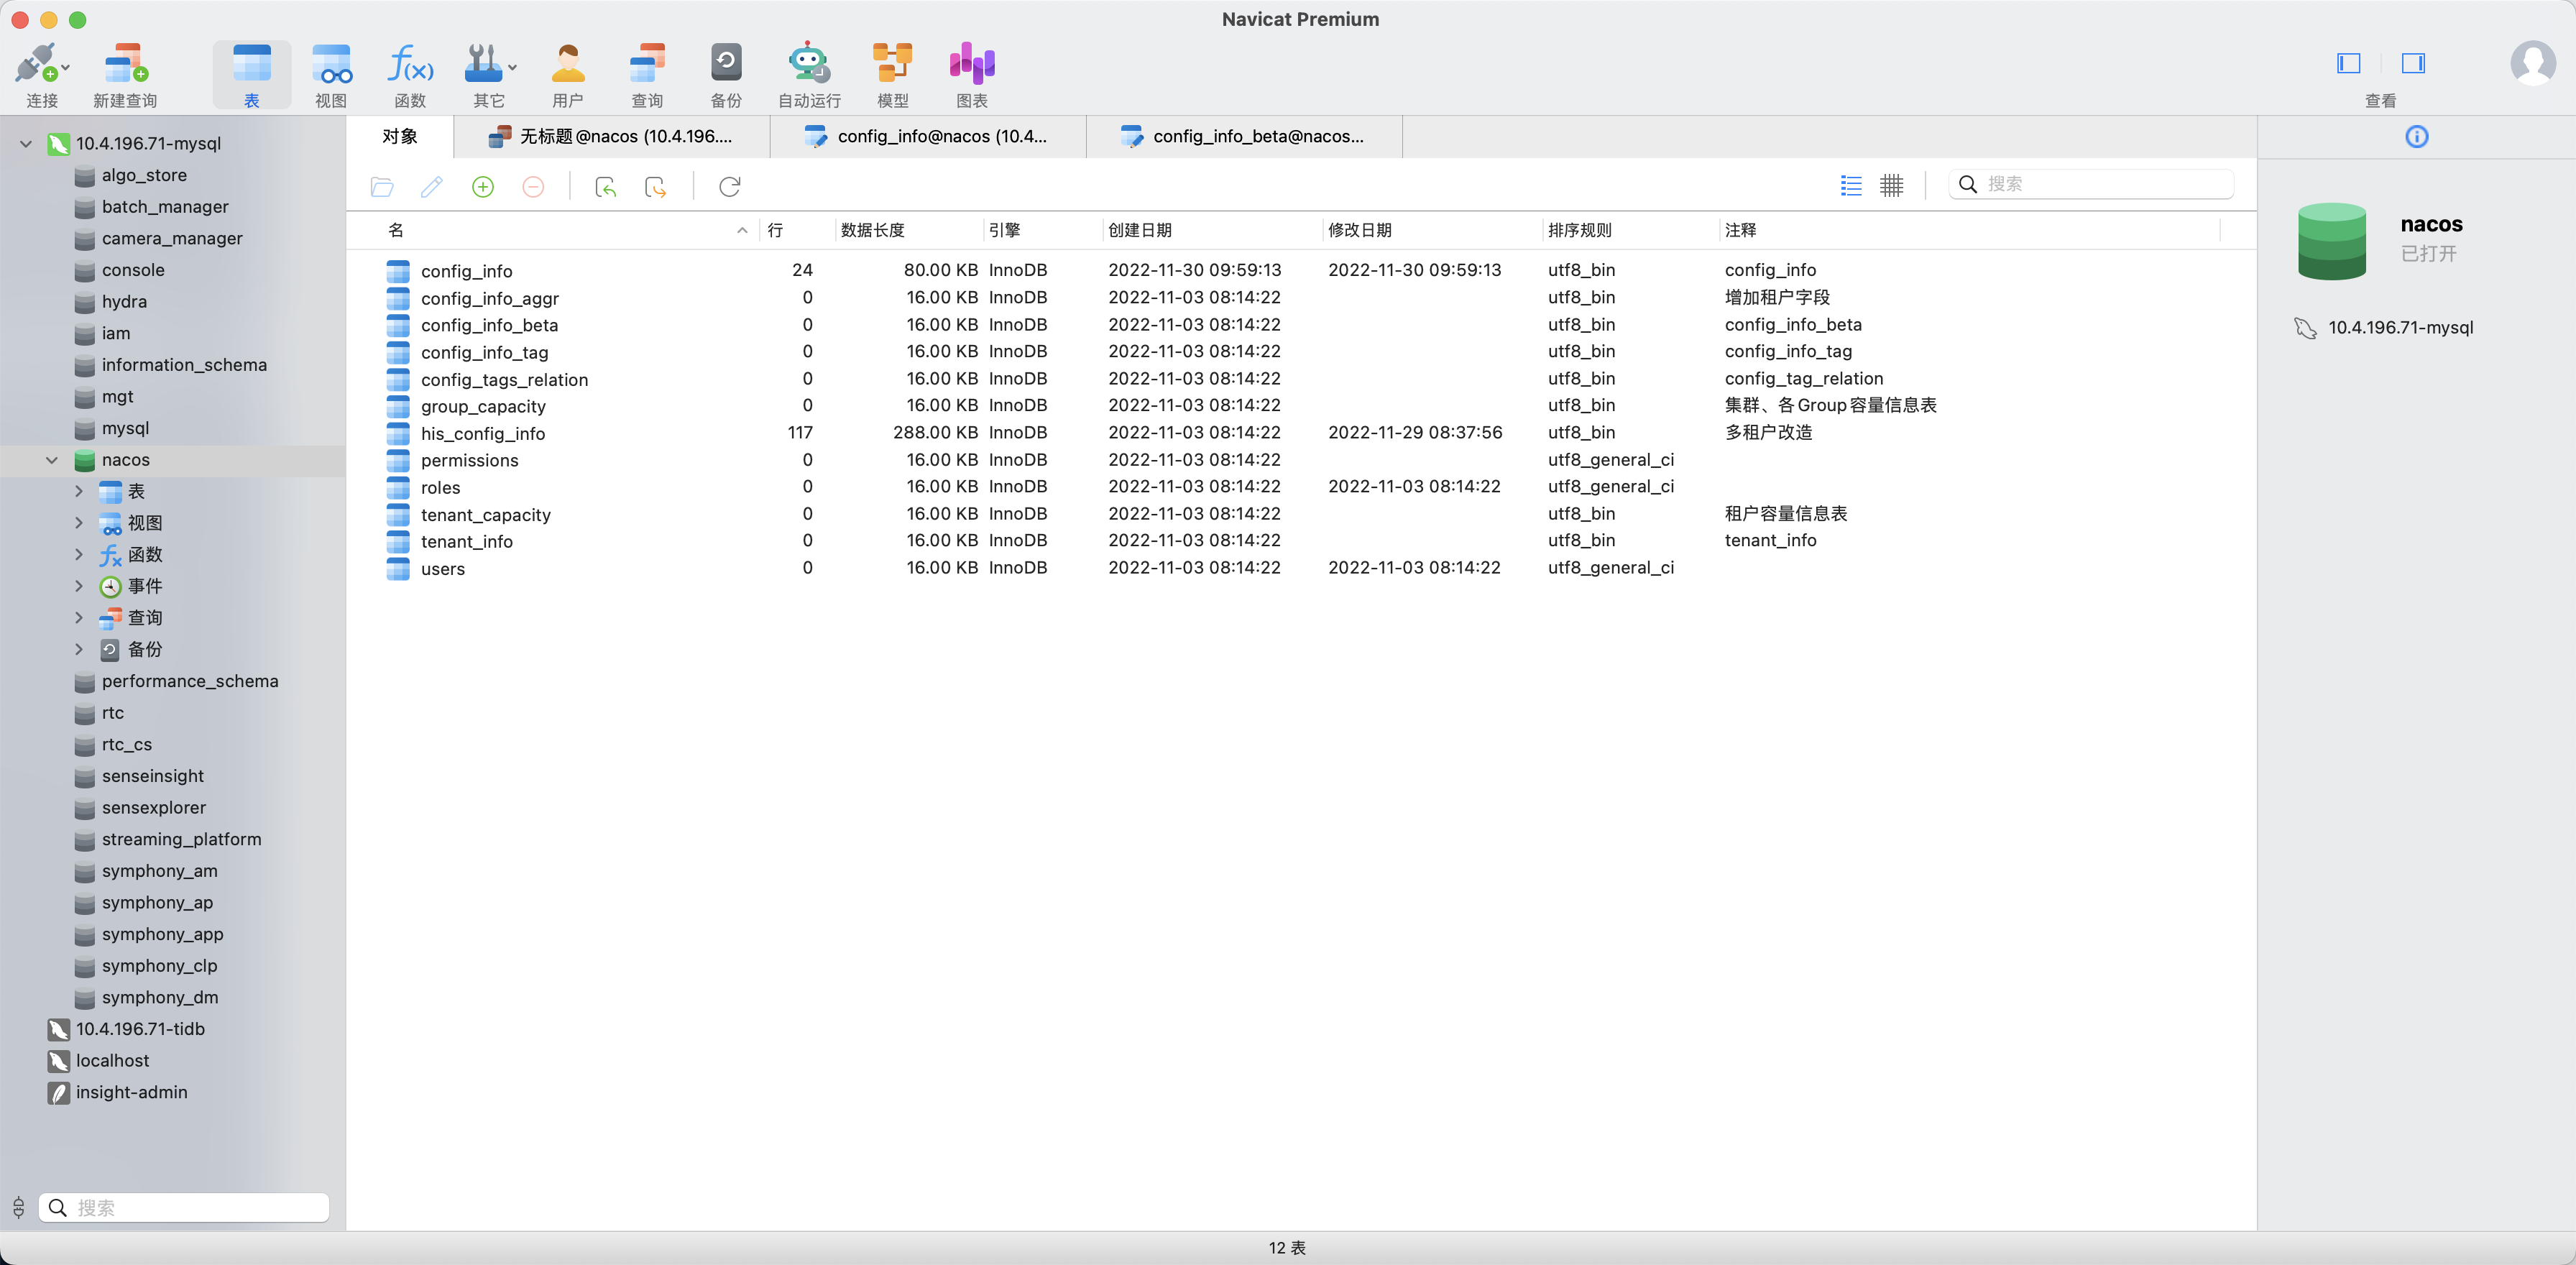2576x1265 pixels.
Task: Select the his_config_info table row
Action: (x=483, y=434)
